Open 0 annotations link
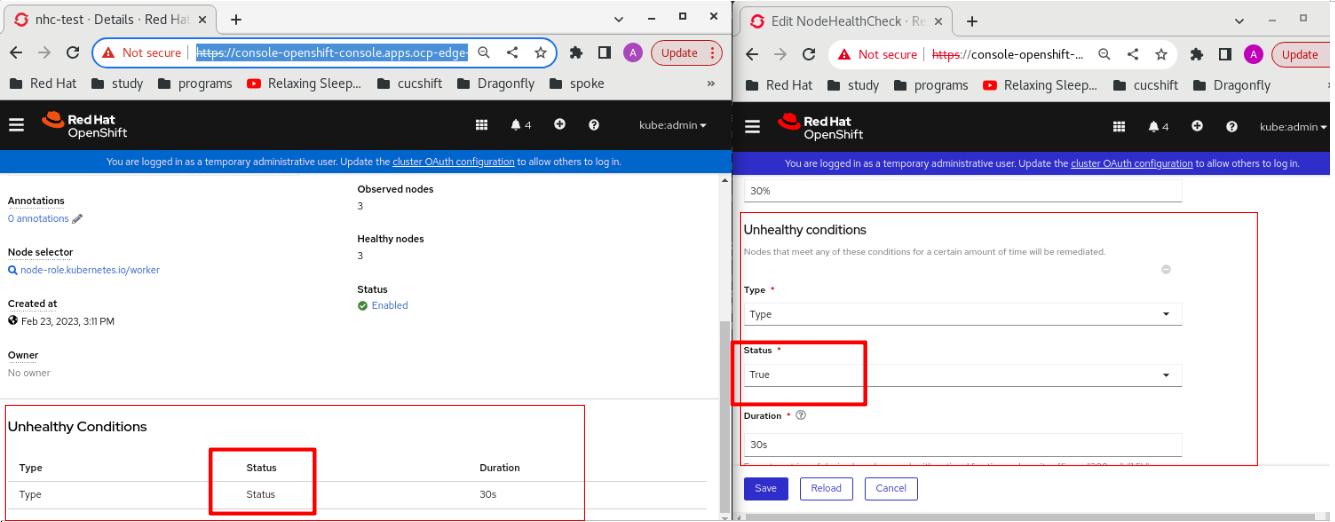Screen dimensions: 1335x522 (x=38, y=218)
